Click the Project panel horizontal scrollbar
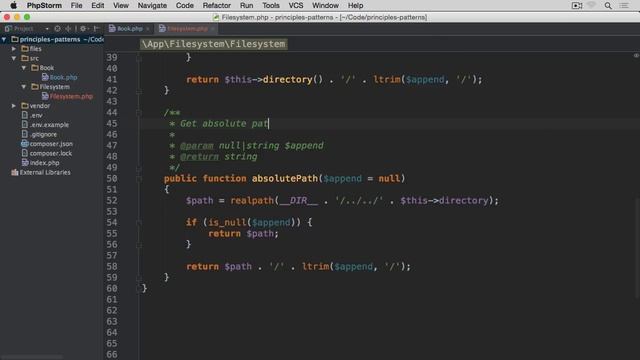640x360 pixels. (32, 357)
